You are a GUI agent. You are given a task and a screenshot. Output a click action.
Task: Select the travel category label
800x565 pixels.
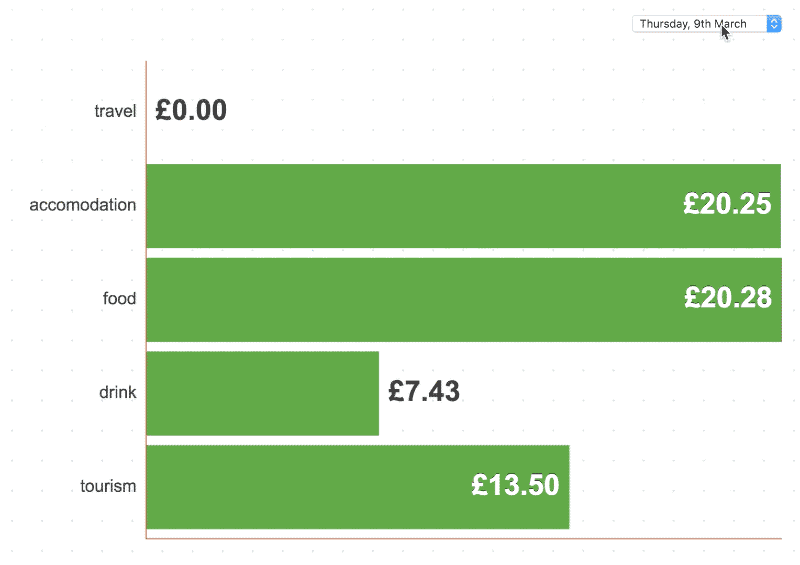115,111
